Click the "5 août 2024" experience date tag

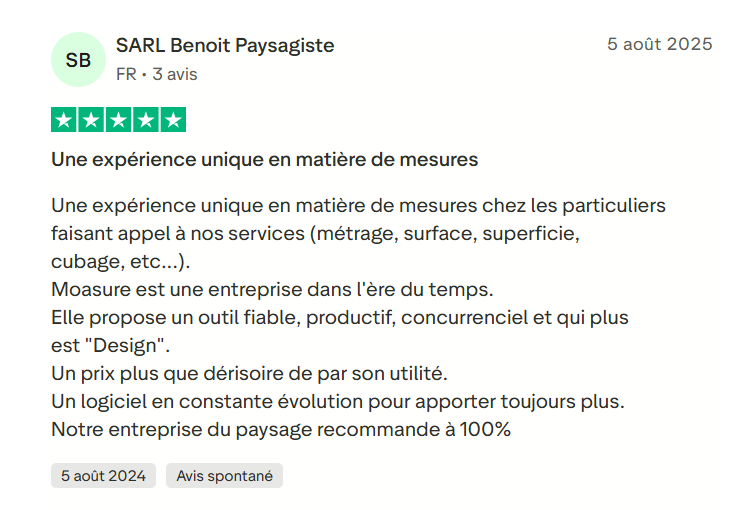click(x=103, y=476)
